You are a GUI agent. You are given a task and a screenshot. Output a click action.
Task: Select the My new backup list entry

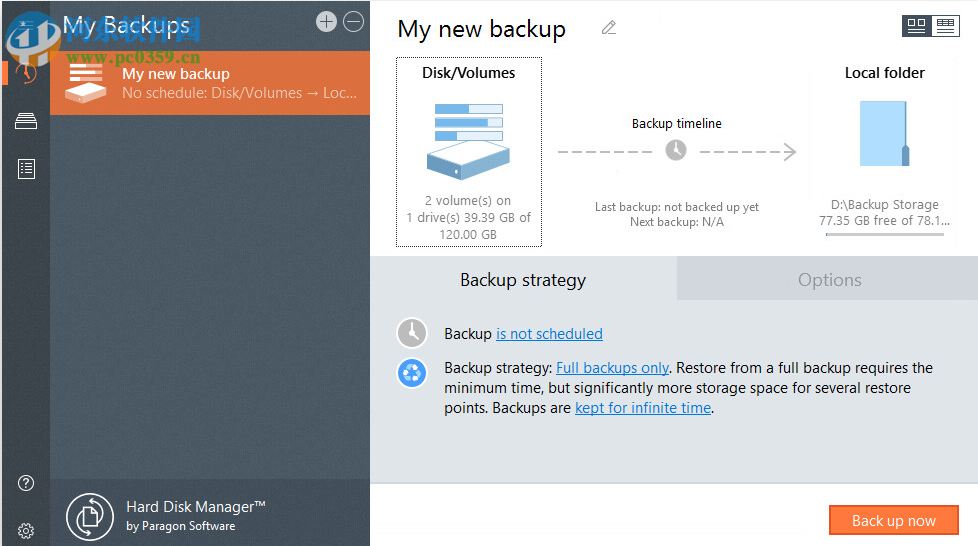(210, 83)
